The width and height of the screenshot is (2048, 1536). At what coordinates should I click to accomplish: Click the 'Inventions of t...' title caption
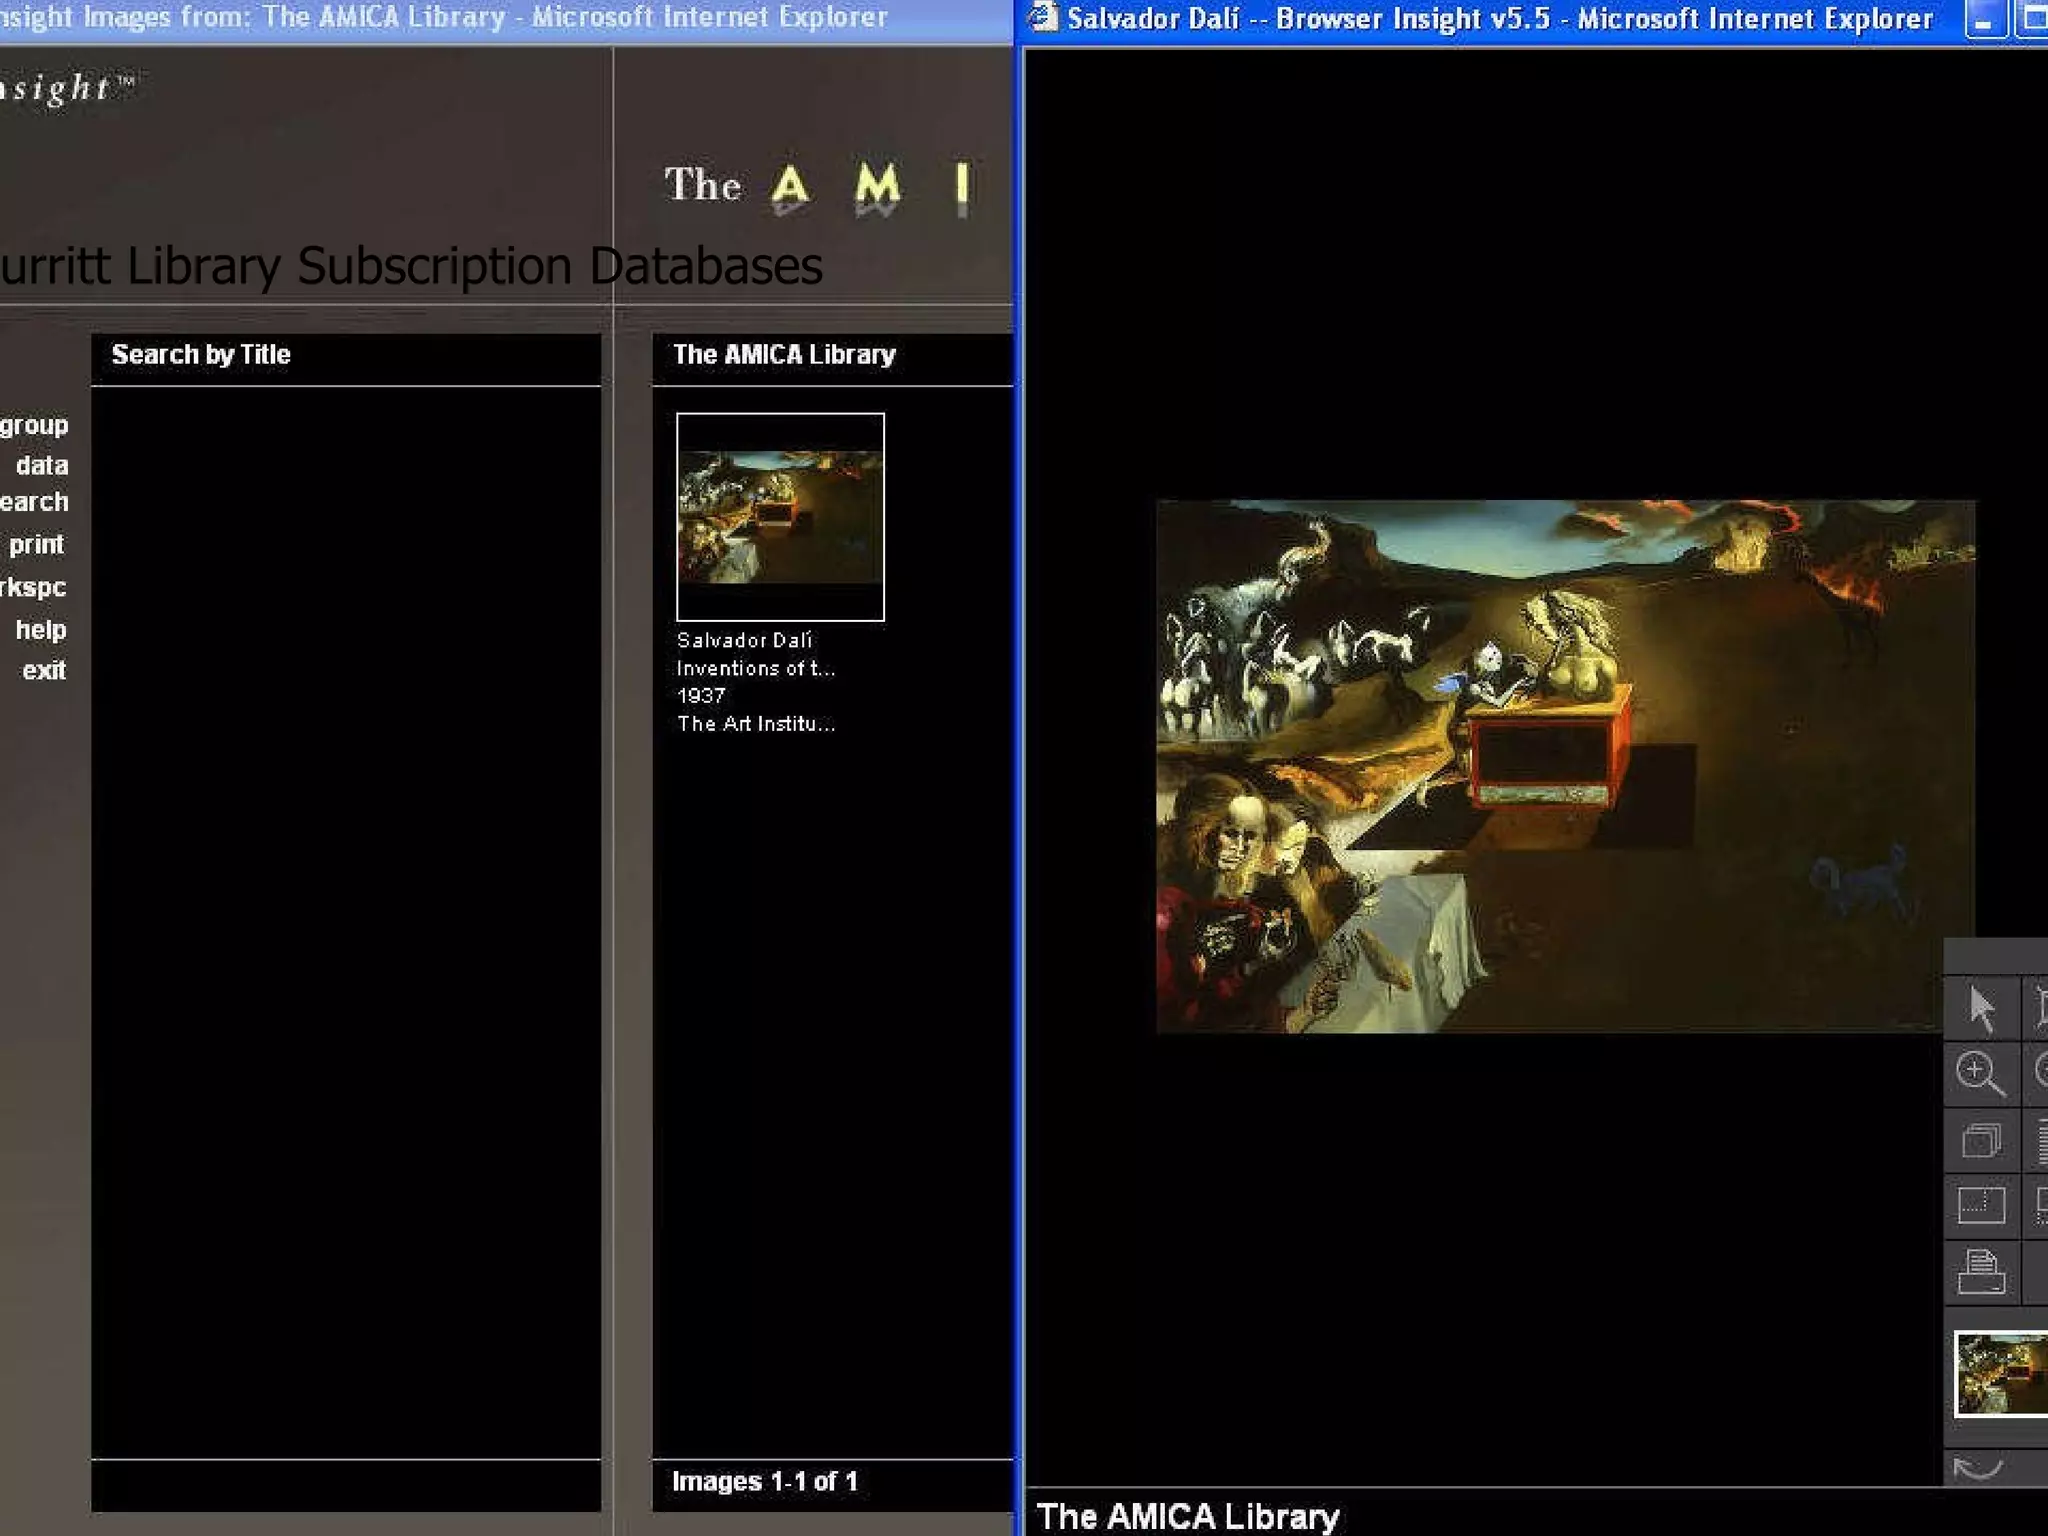tap(755, 668)
